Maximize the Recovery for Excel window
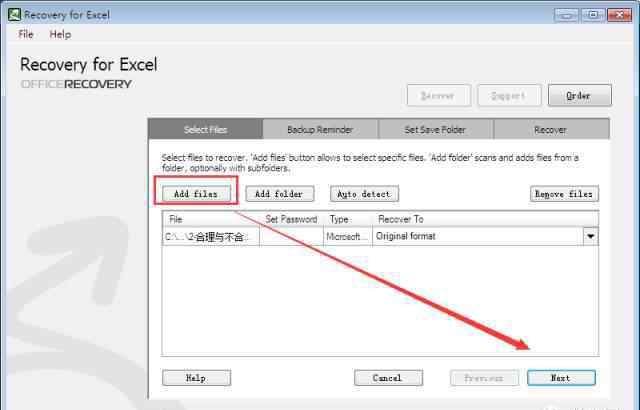This screenshot has width=640, height=410. point(593,15)
